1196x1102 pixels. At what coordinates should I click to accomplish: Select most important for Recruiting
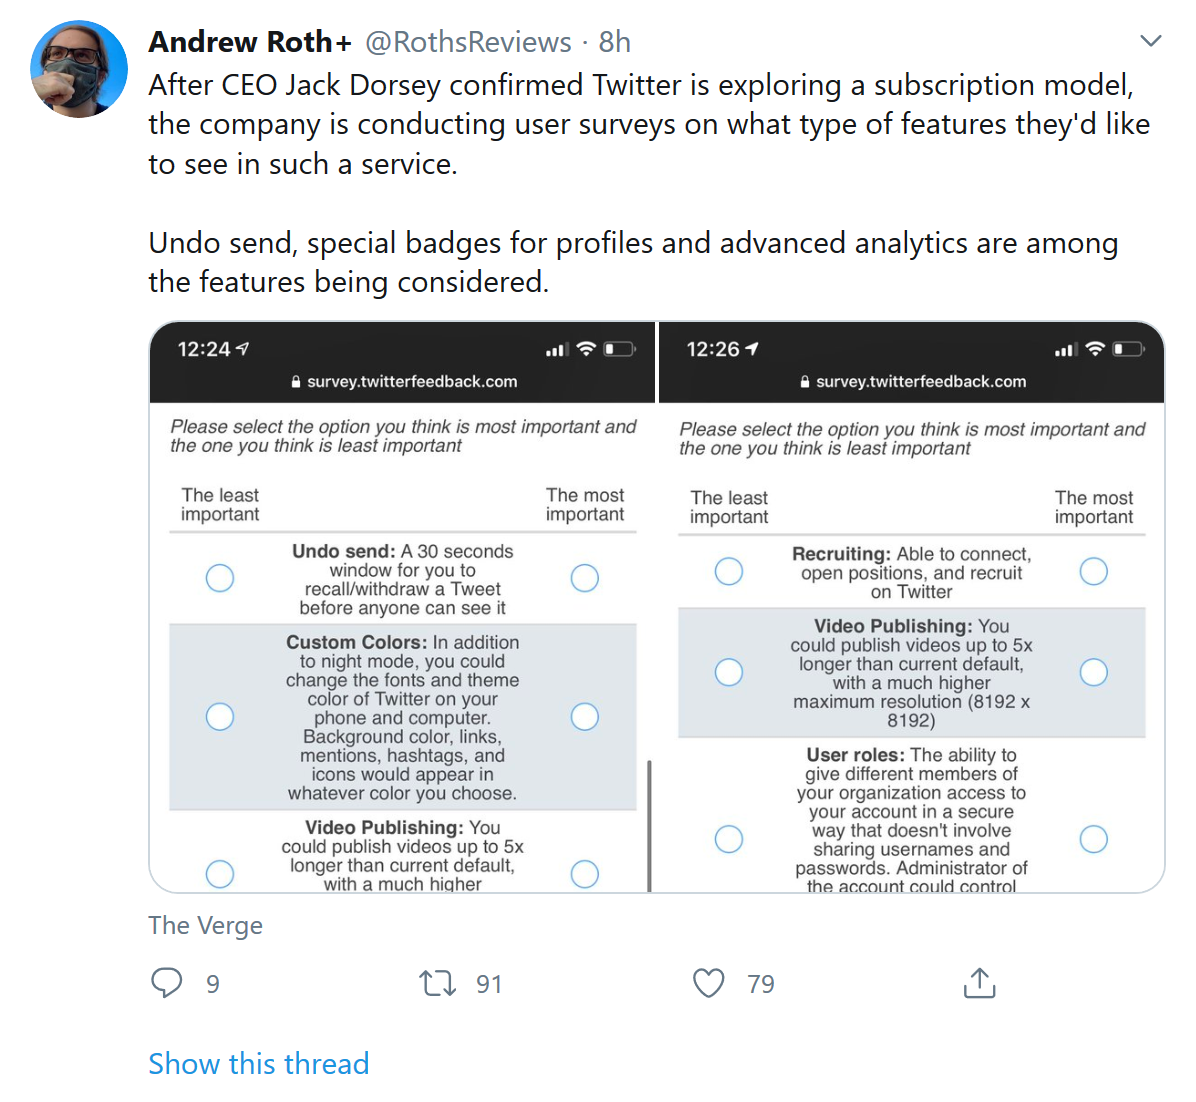pyautogui.click(x=1094, y=571)
